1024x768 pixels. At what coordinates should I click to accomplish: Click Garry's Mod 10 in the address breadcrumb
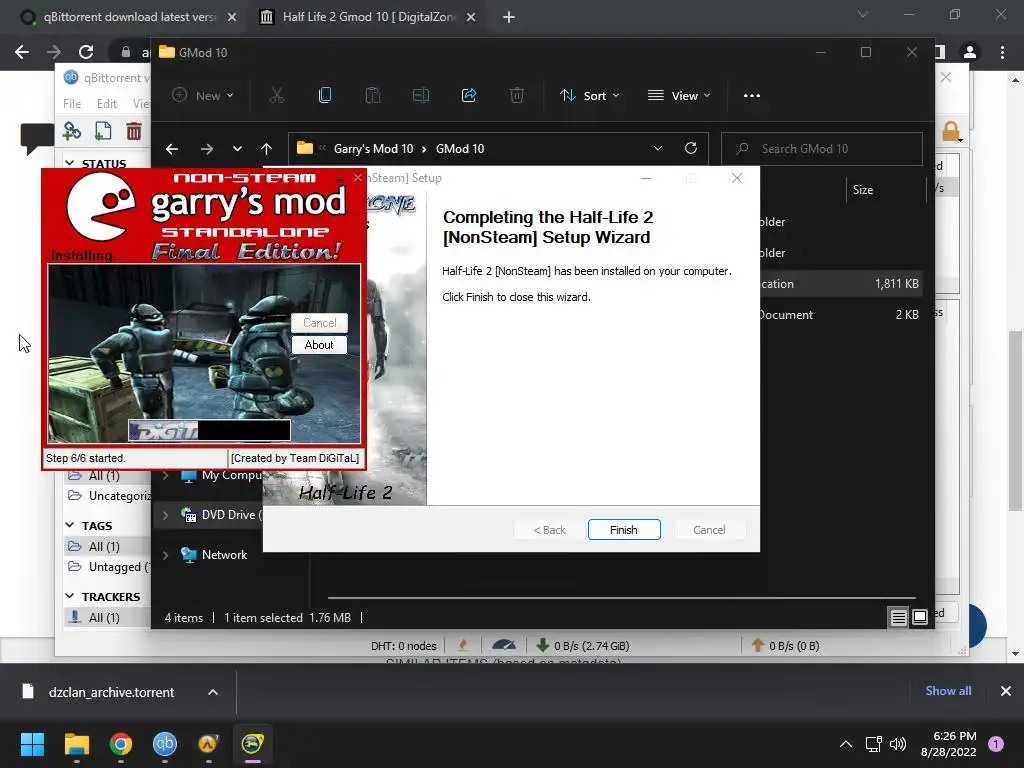click(x=373, y=149)
